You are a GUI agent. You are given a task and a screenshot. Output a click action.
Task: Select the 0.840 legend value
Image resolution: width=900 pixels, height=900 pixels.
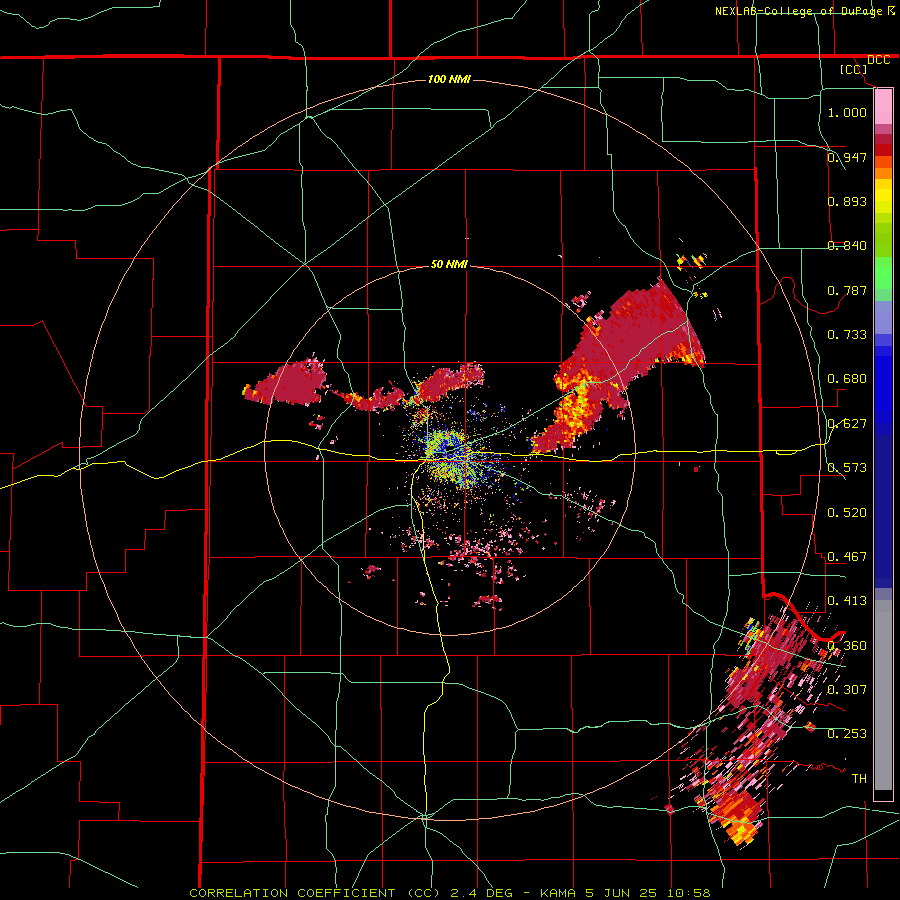click(x=847, y=246)
